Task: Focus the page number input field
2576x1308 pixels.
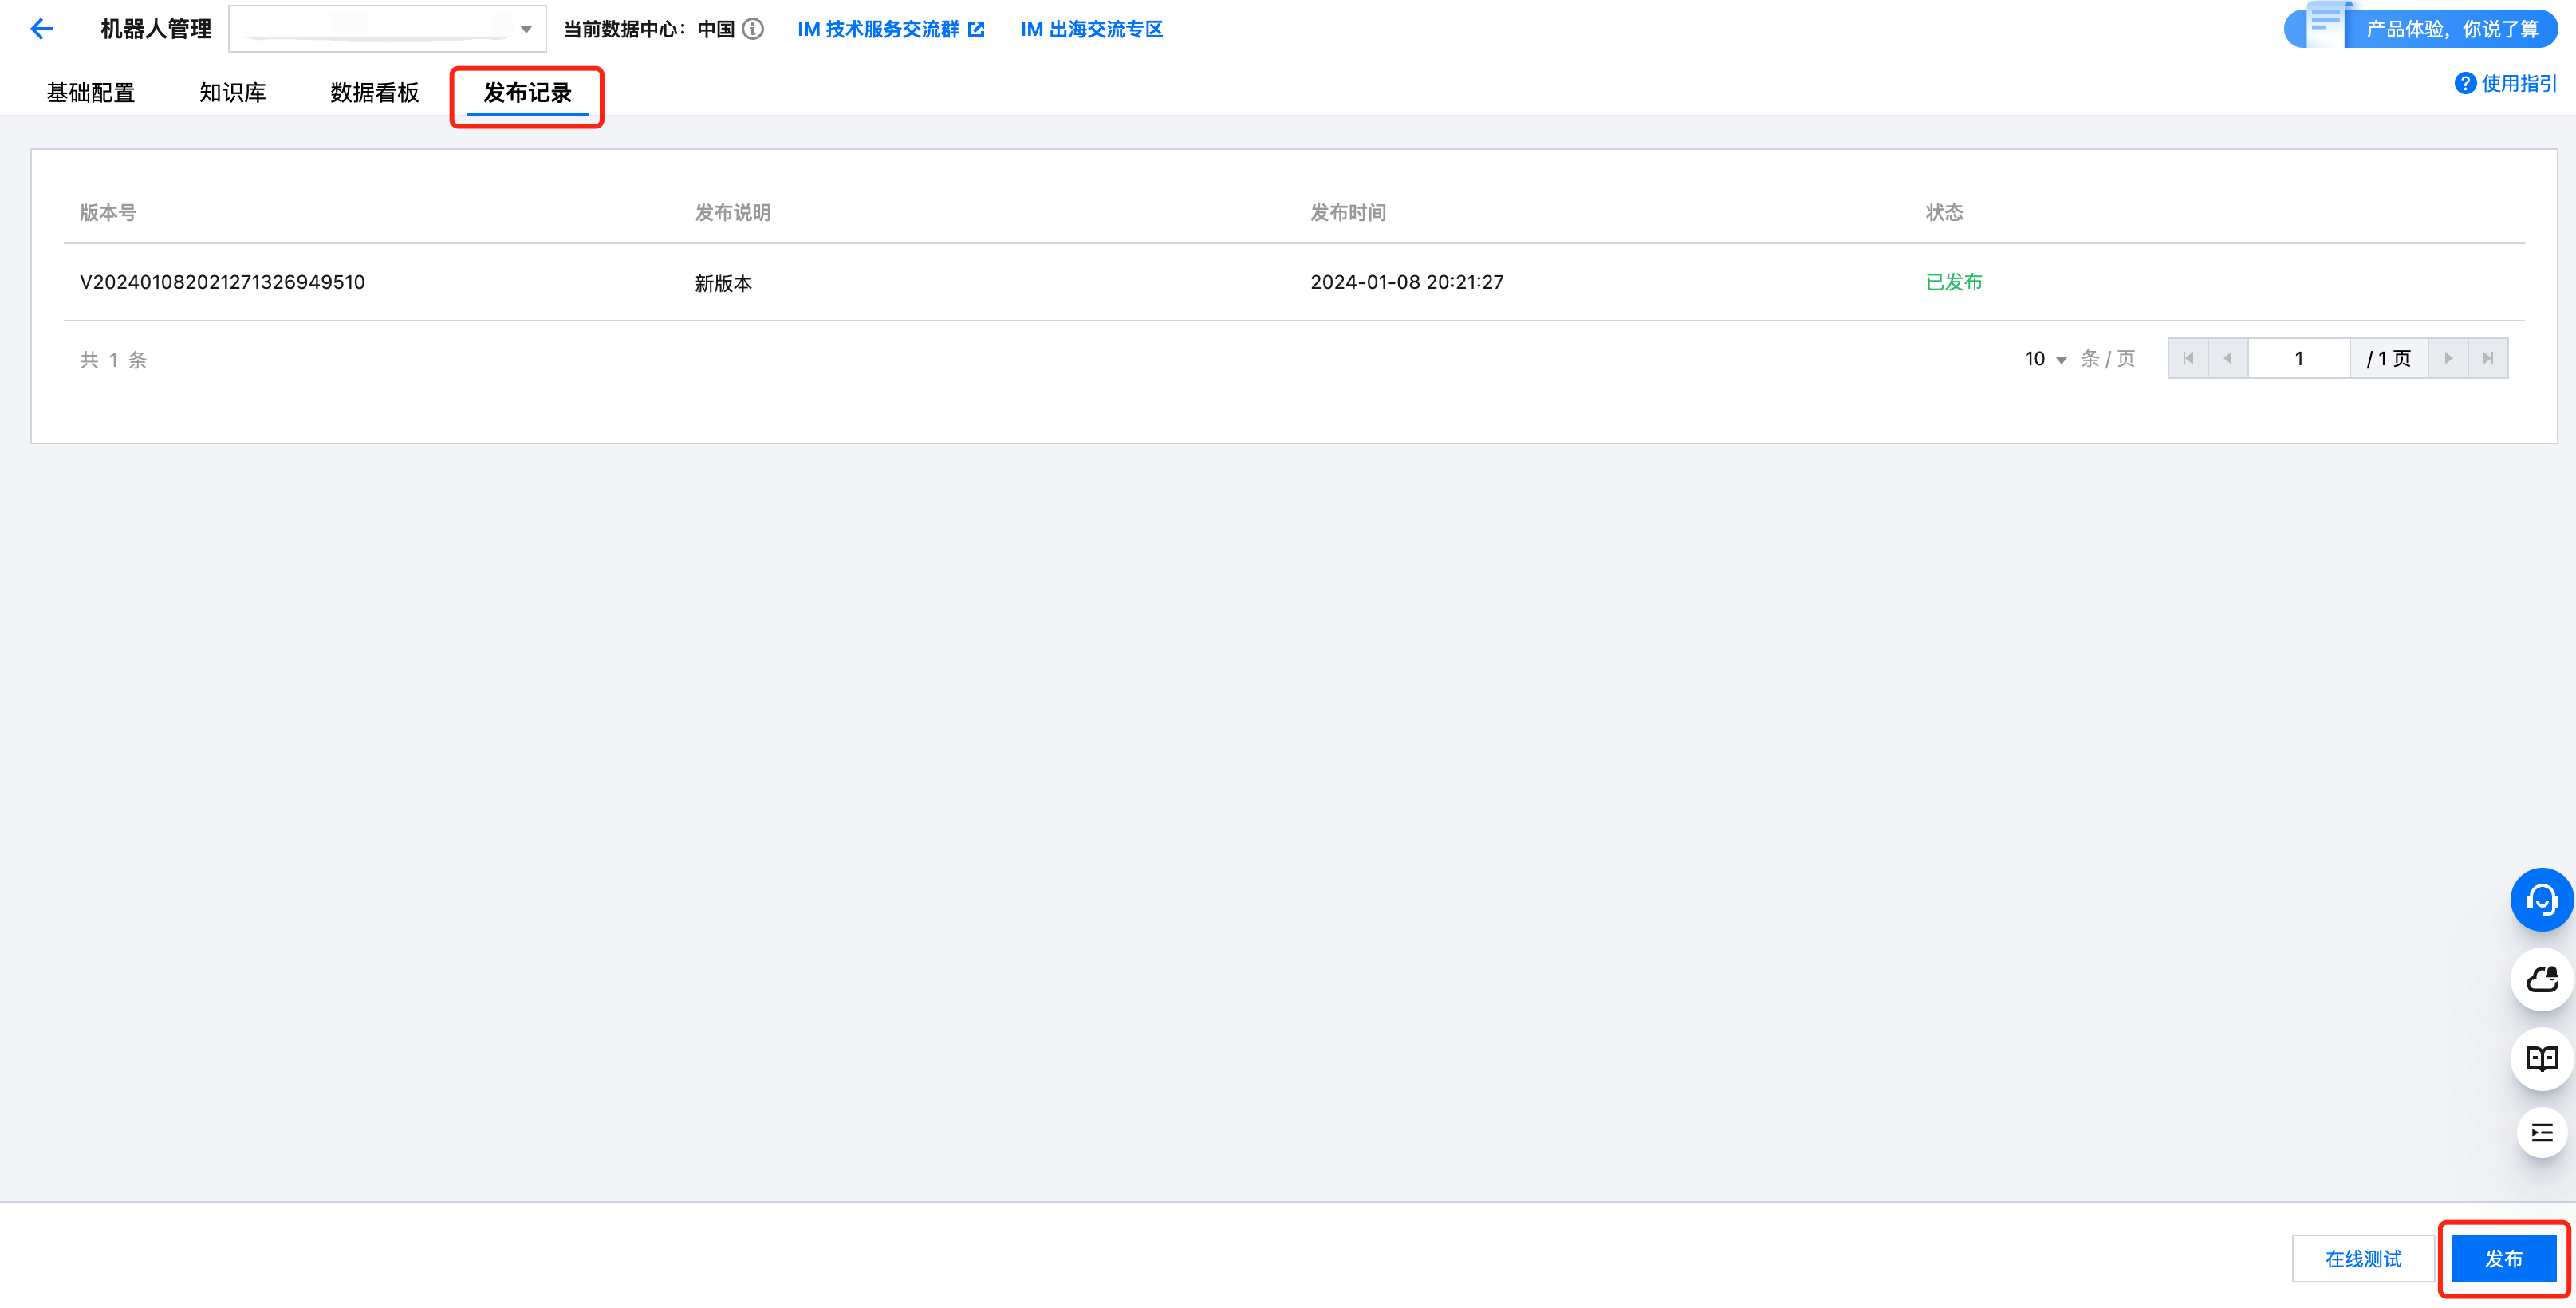Action: pos(2298,358)
